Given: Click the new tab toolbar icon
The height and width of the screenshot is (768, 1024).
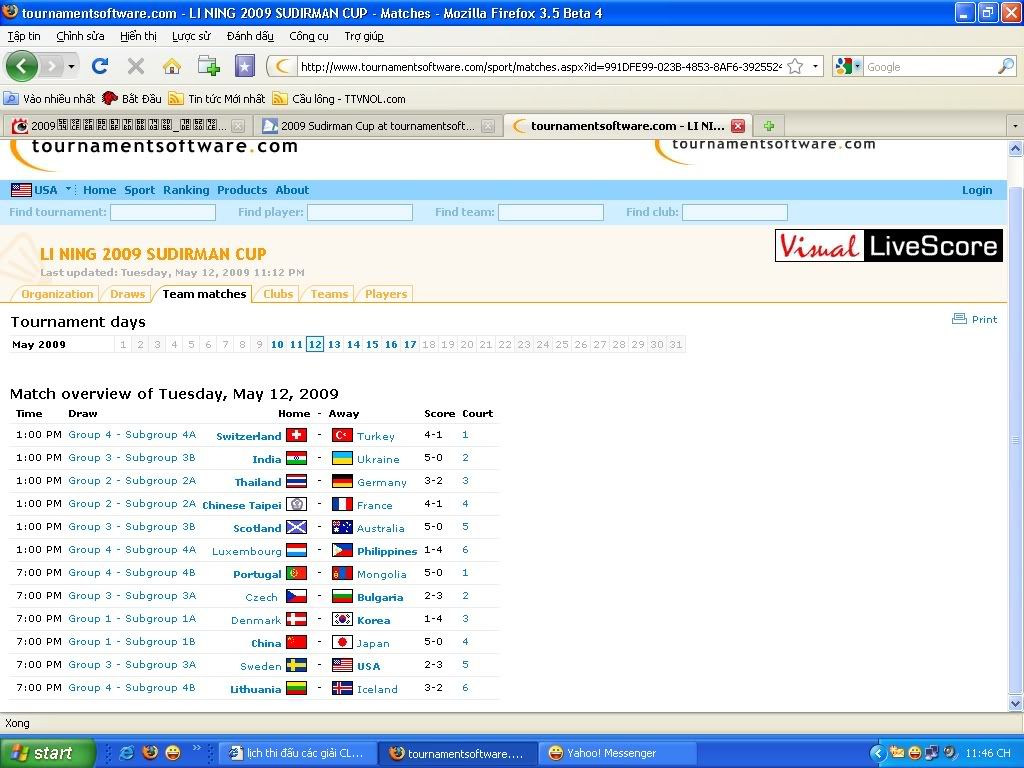Looking at the screenshot, I should 208,66.
